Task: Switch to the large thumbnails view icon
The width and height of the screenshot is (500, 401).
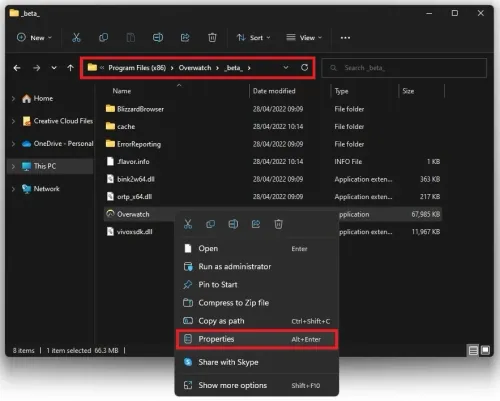Action: [x=486, y=350]
